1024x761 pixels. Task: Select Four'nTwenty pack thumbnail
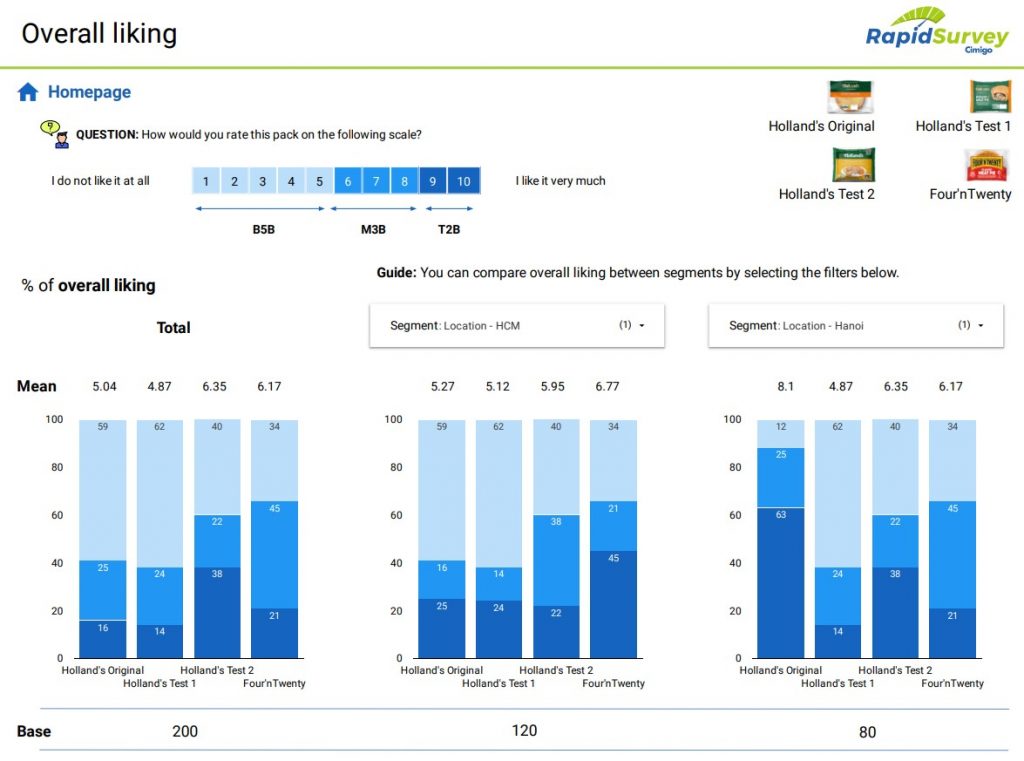point(987,165)
